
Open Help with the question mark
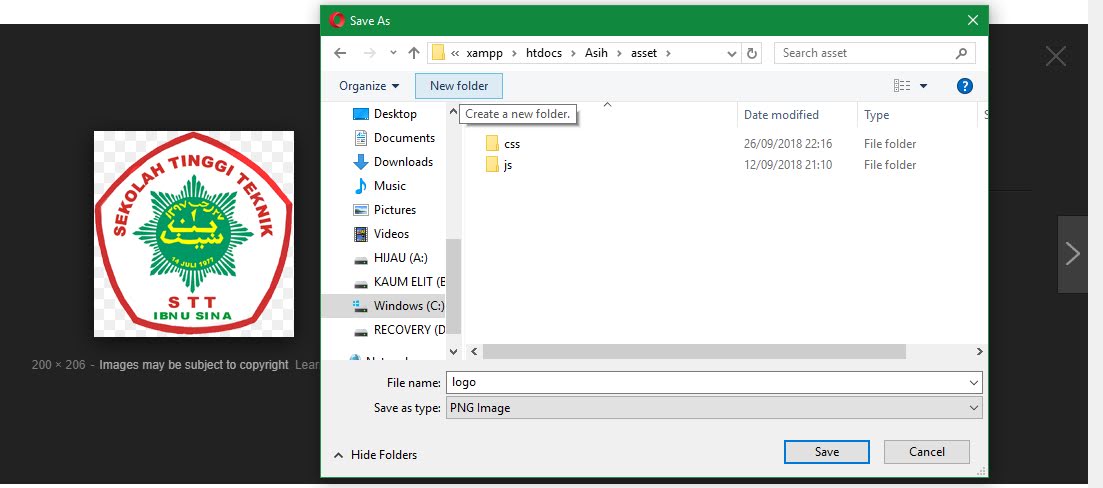coord(964,86)
